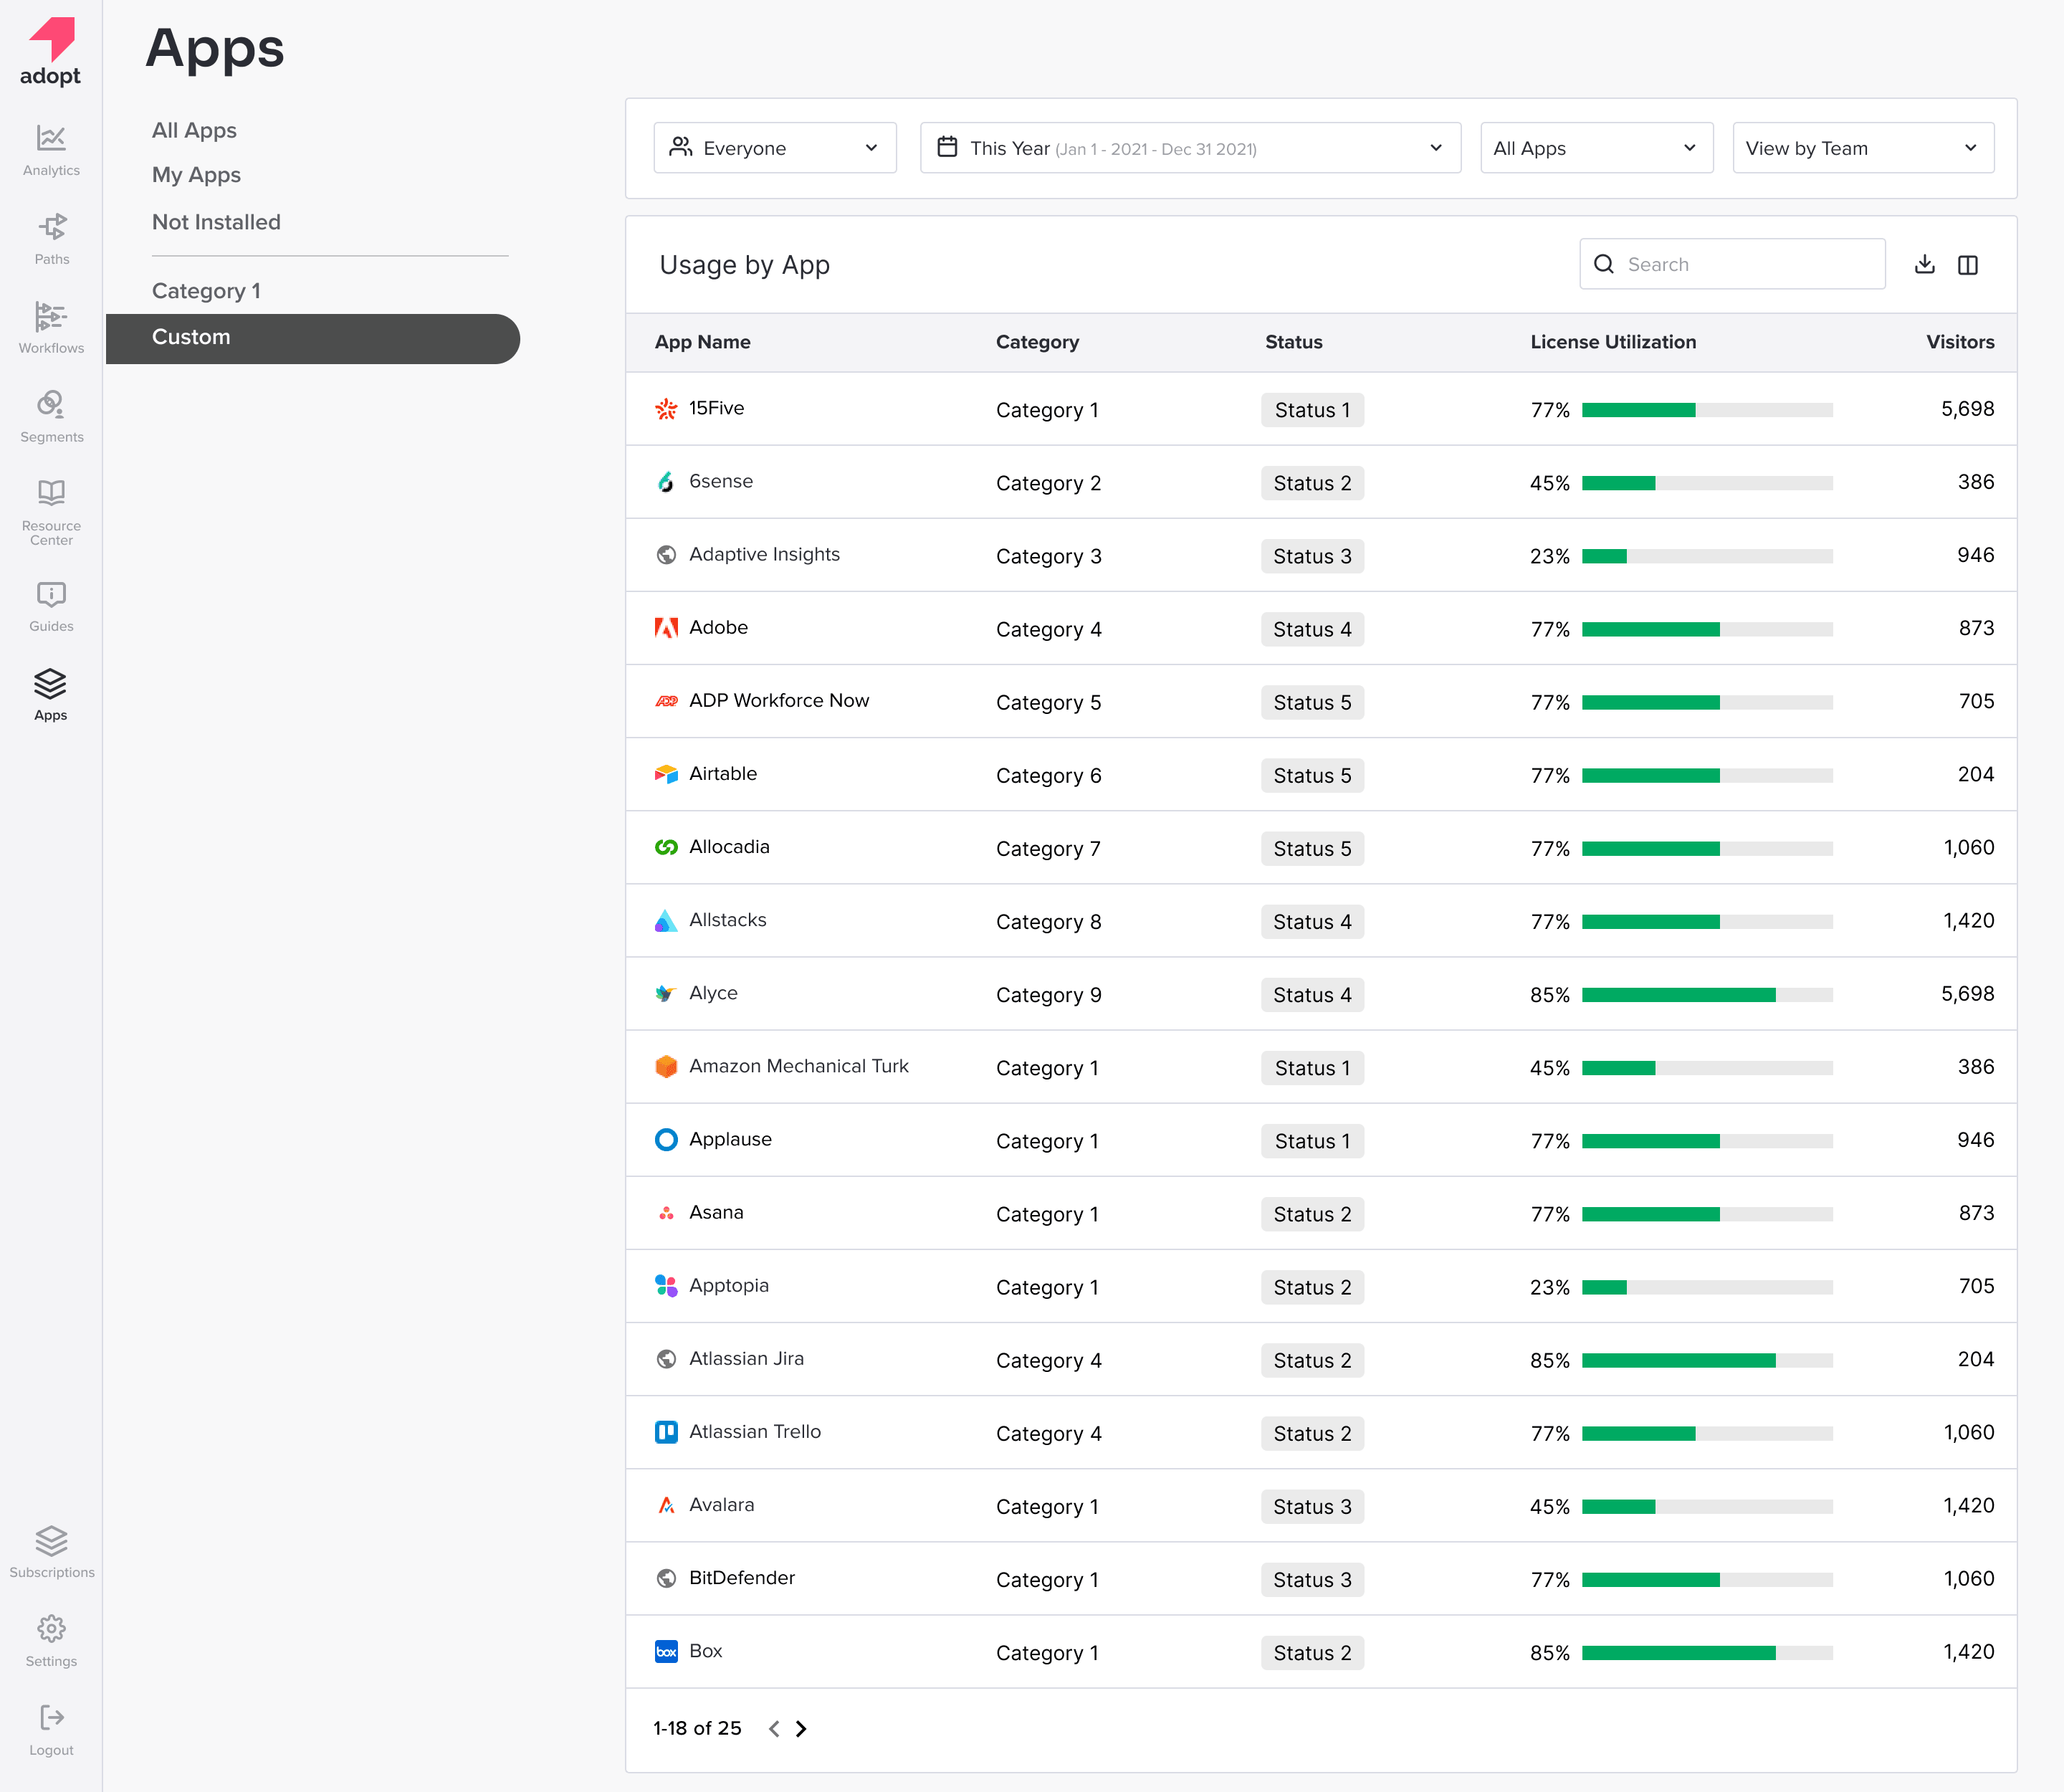Screen dimensions: 2064x1792
Task: Open the Asana app row
Action: [x=1321, y=1213]
